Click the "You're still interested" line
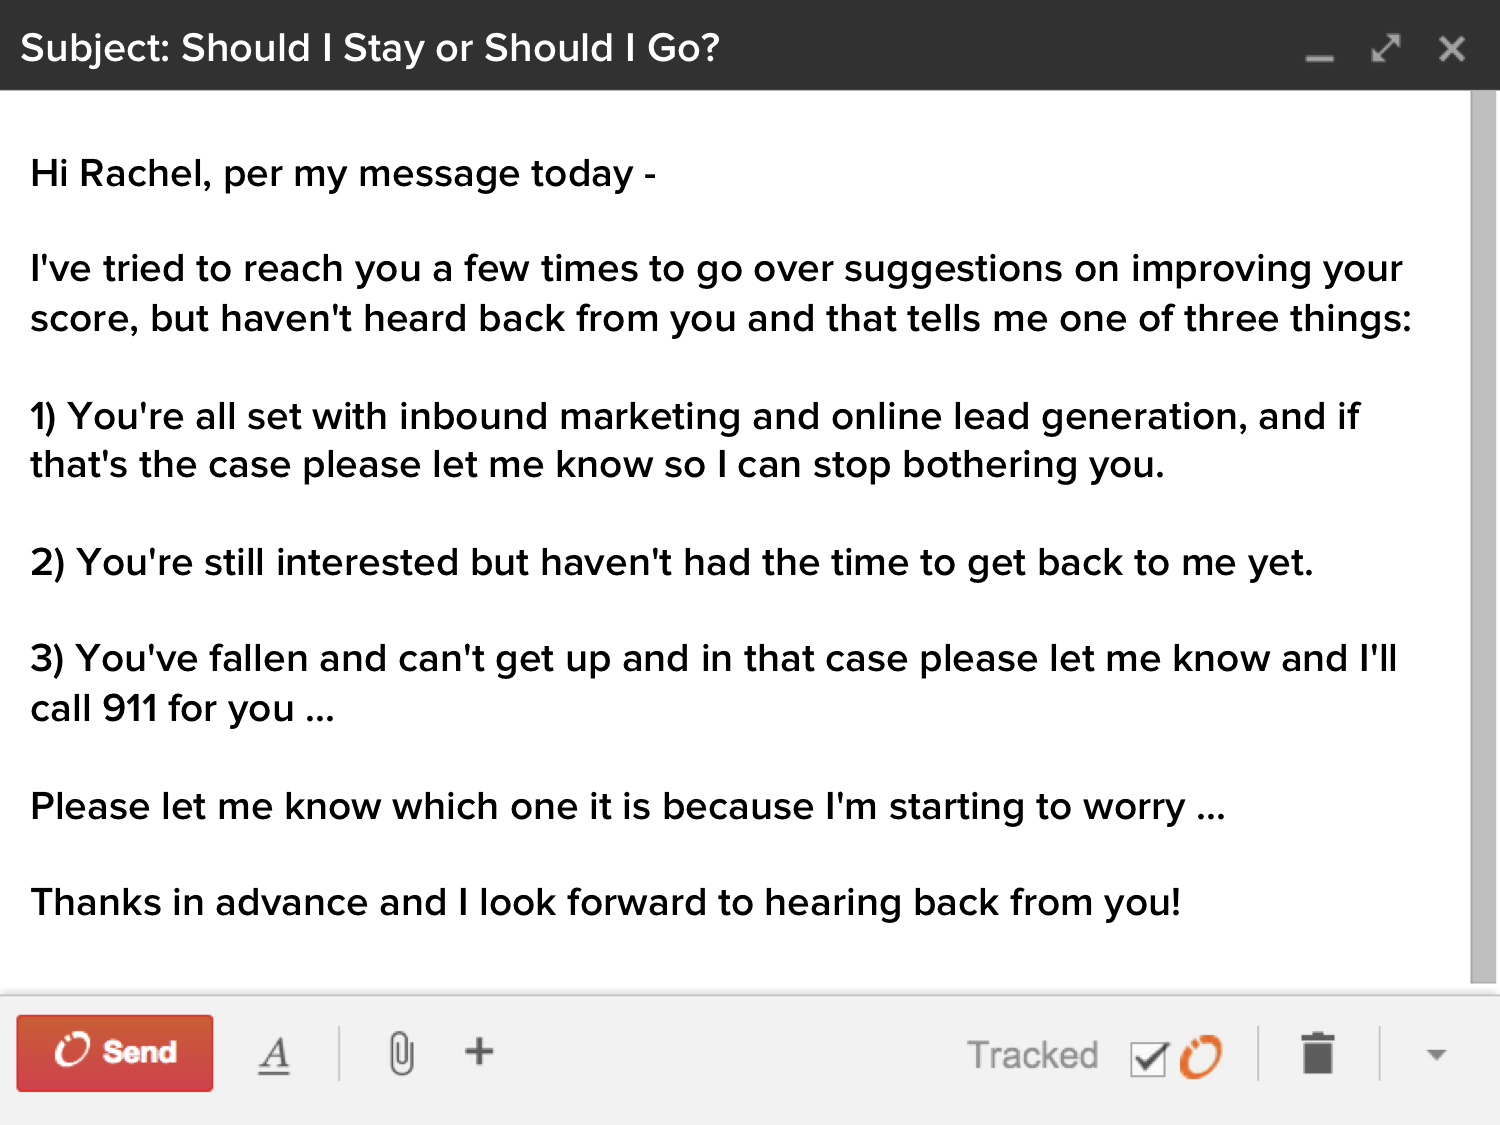The width and height of the screenshot is (1500, 1125). point(671,563)
